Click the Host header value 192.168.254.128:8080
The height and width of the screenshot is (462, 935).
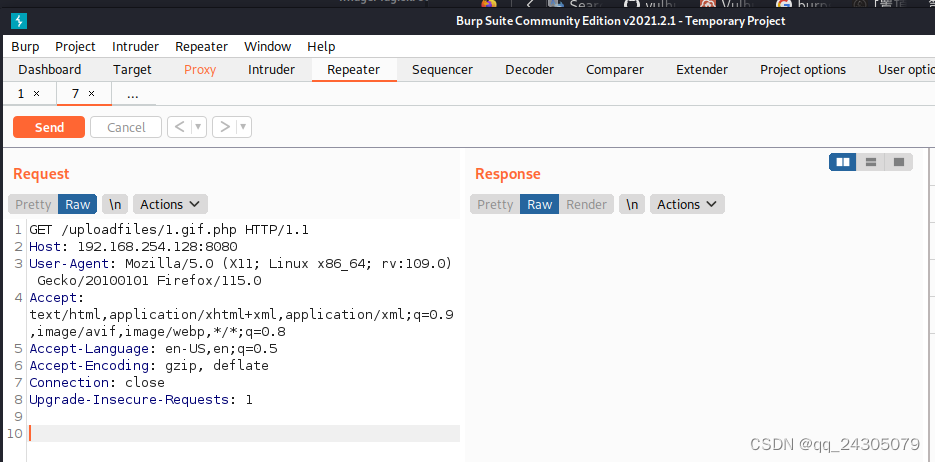pyautogui.click(x=157, y=247)
